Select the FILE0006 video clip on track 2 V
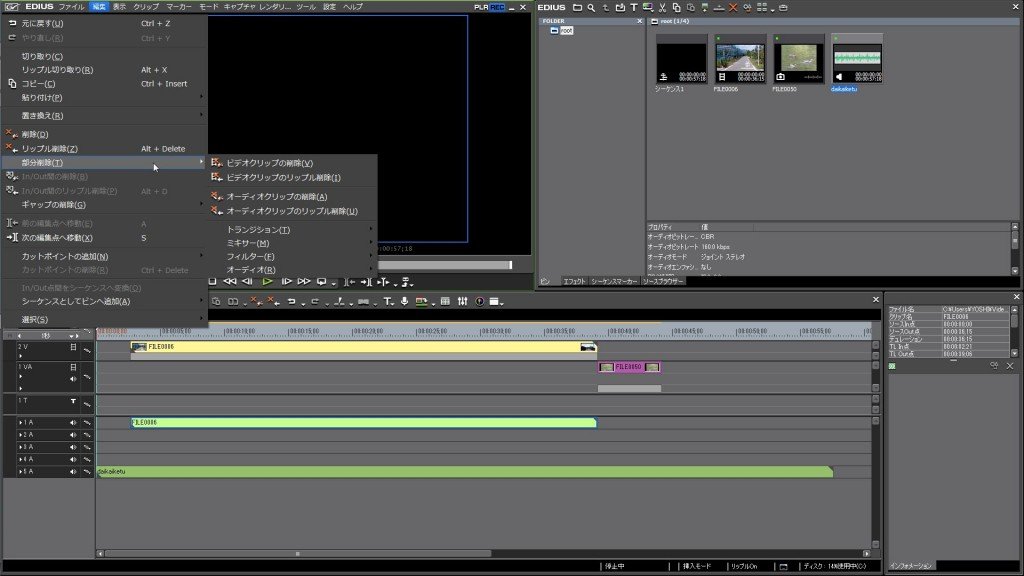 click(x=364, y=347)
